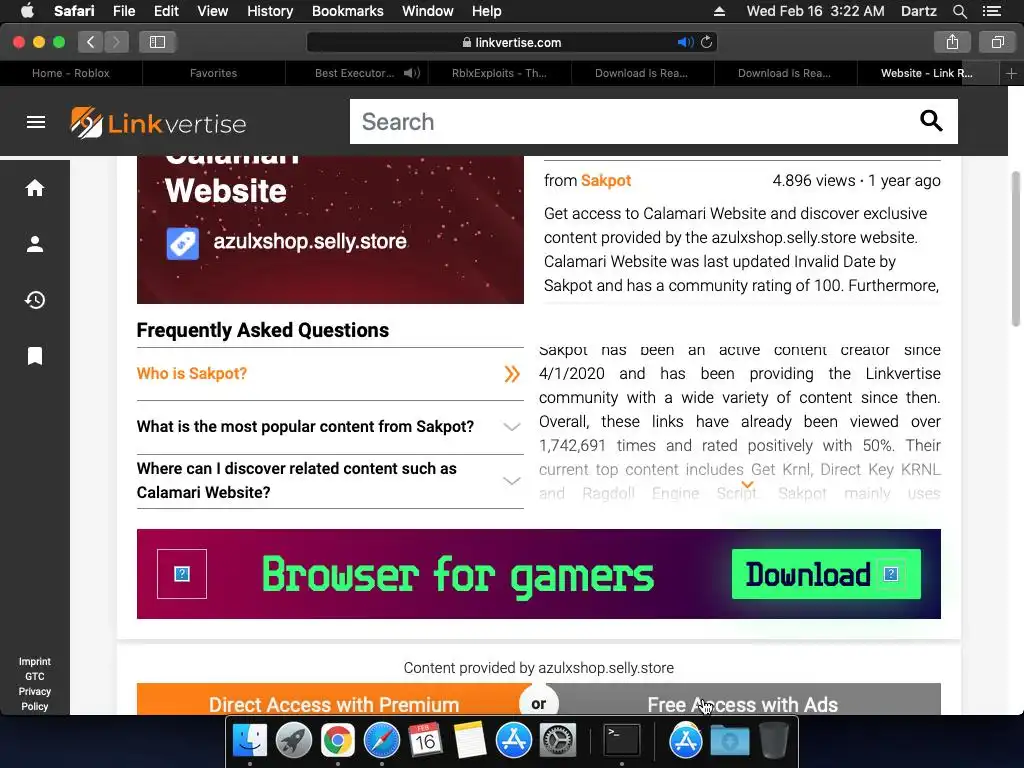Open bookmarks icon in sidebar
This screenshot has height=768, width=1024.
(35, 356)
